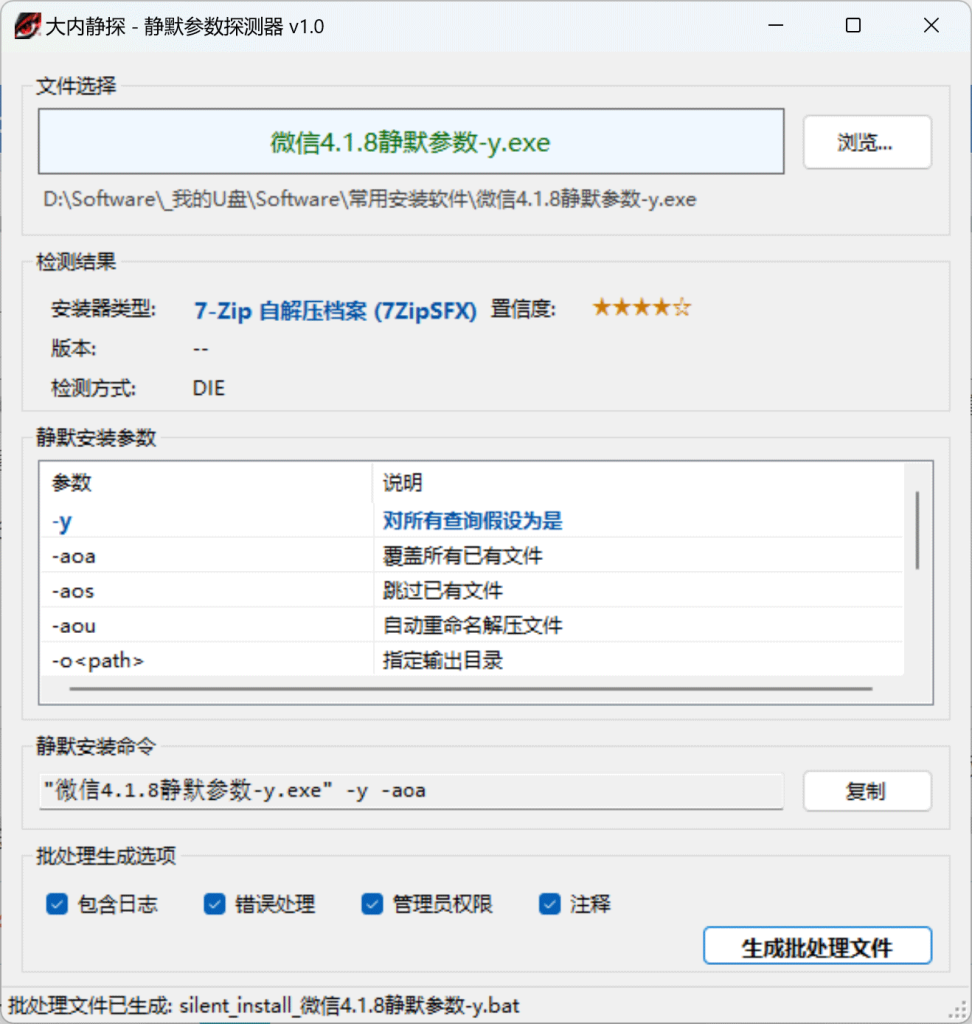Screen dimensions: 972x1024
Task: Click description 自动重命名解压文件
Action: point(472,626)
